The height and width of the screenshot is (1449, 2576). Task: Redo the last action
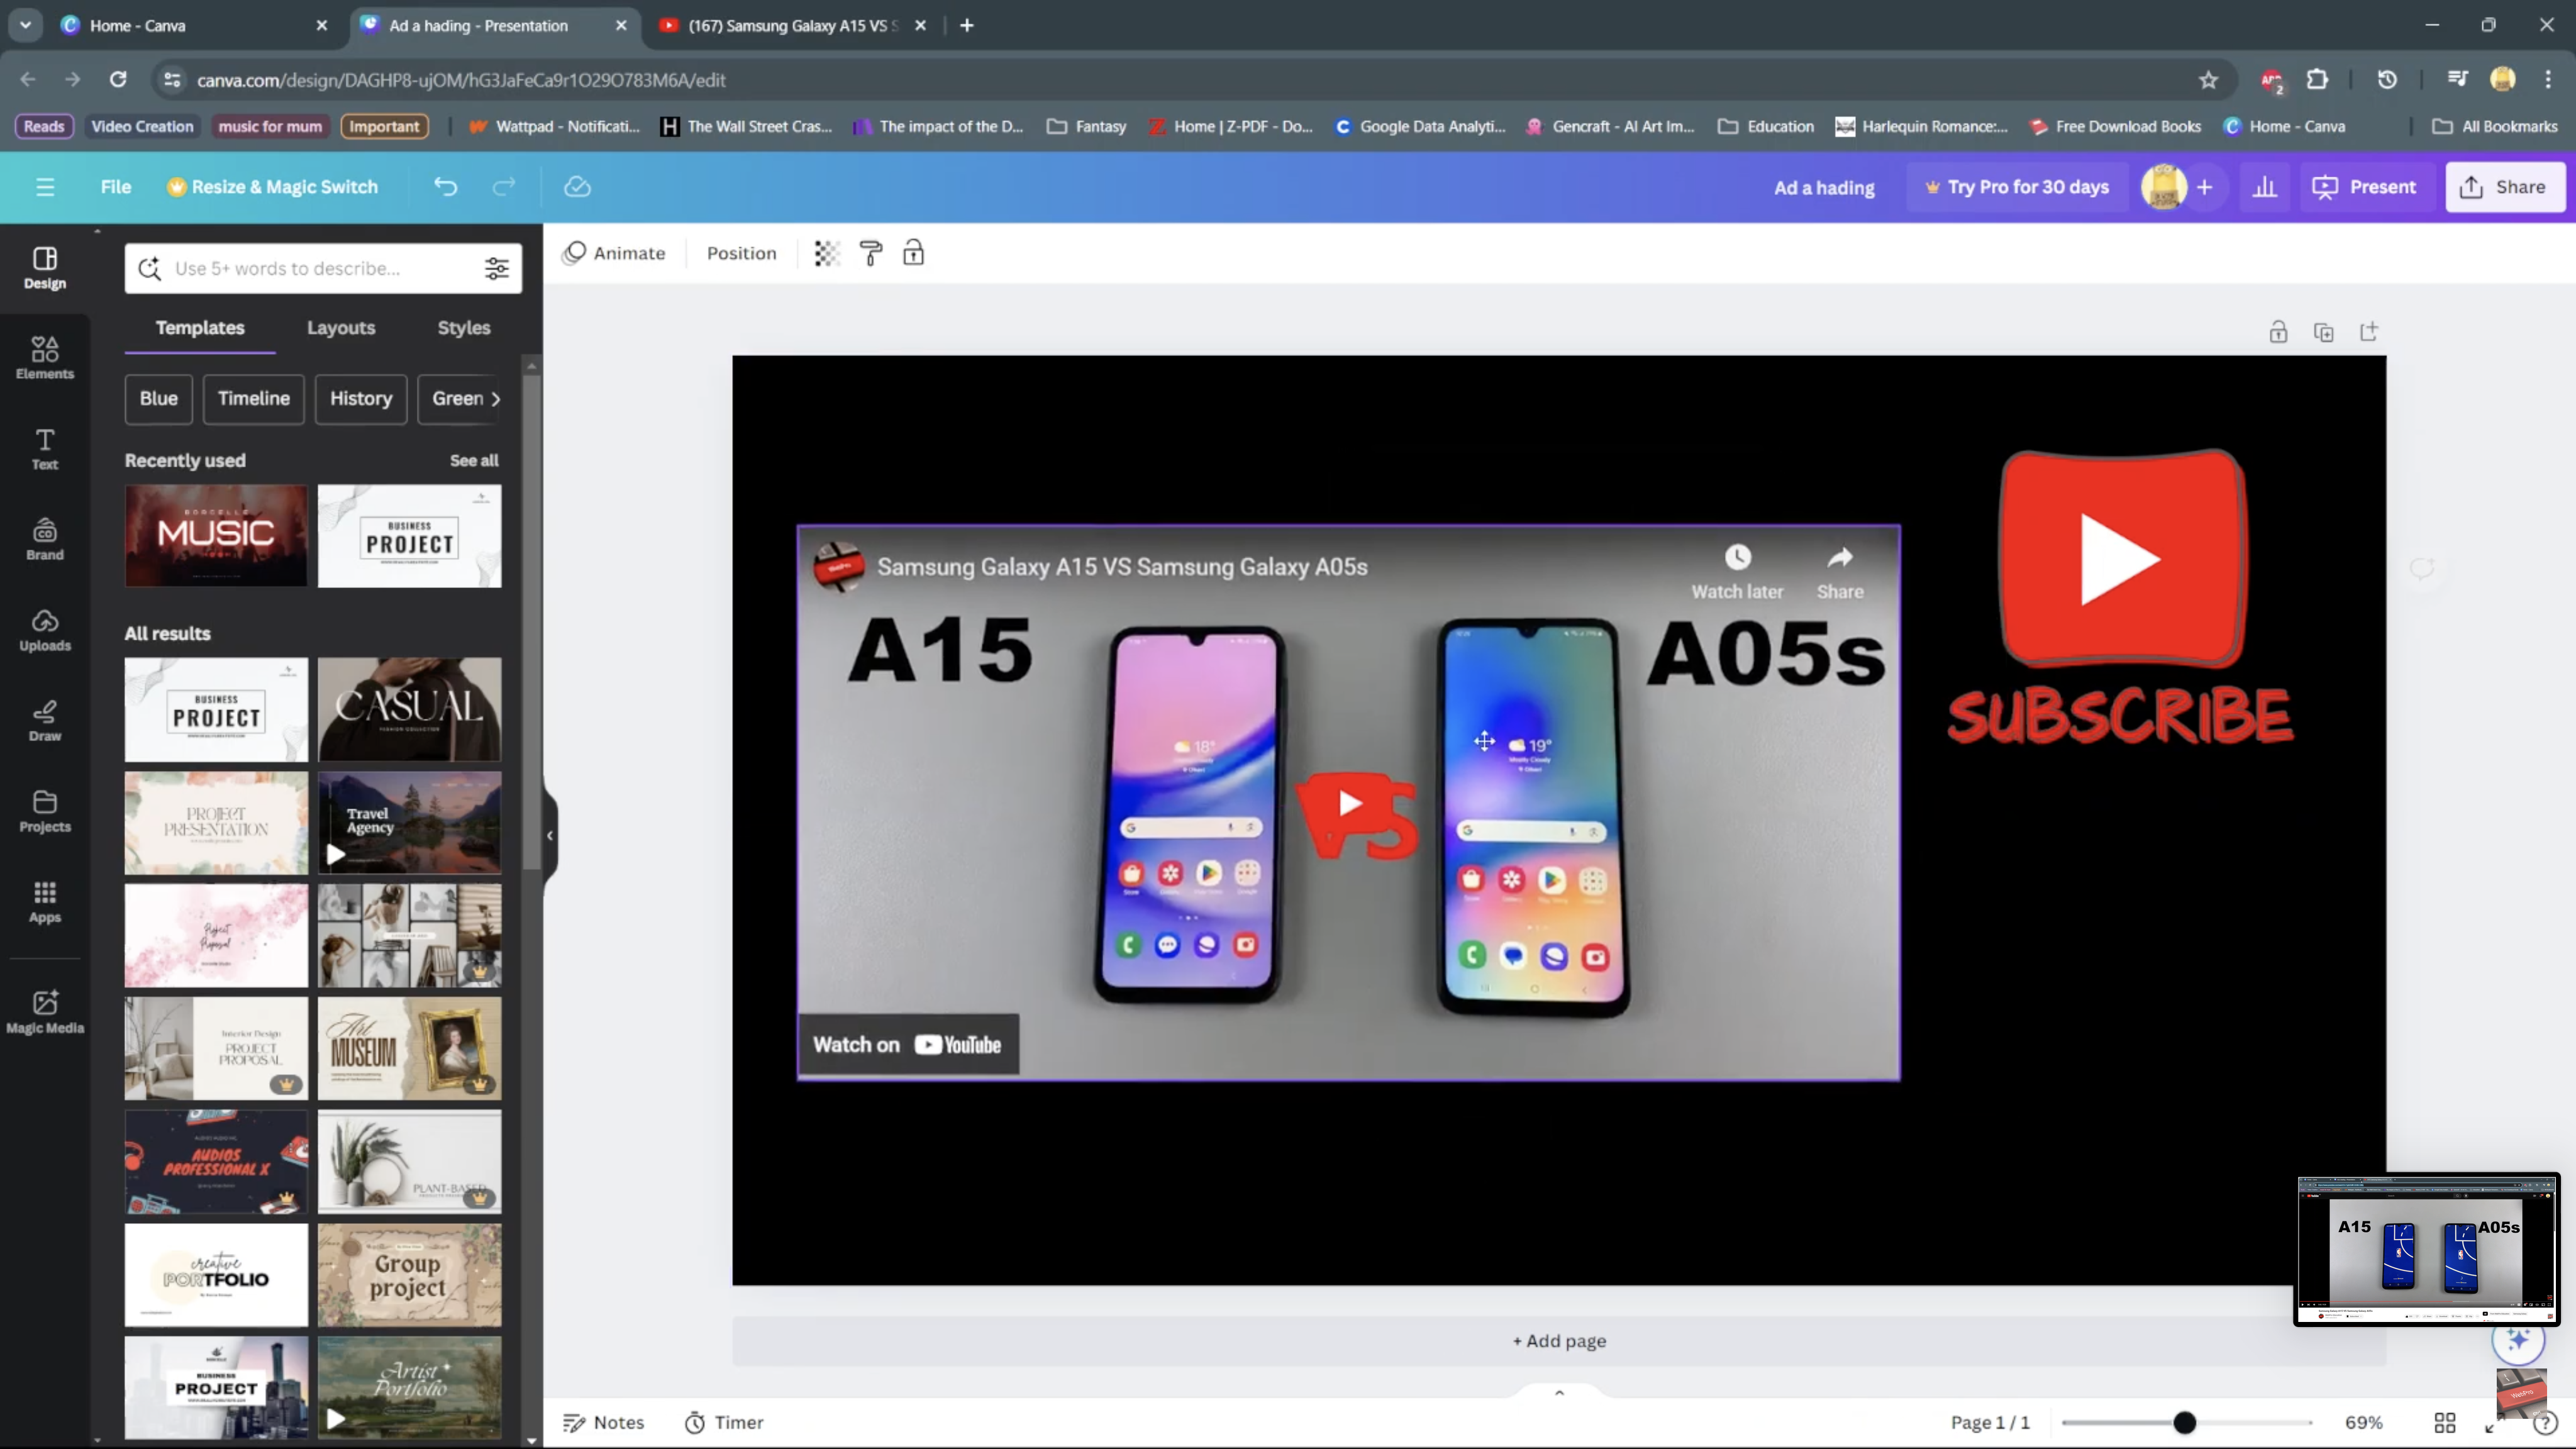tap(504, 187)
